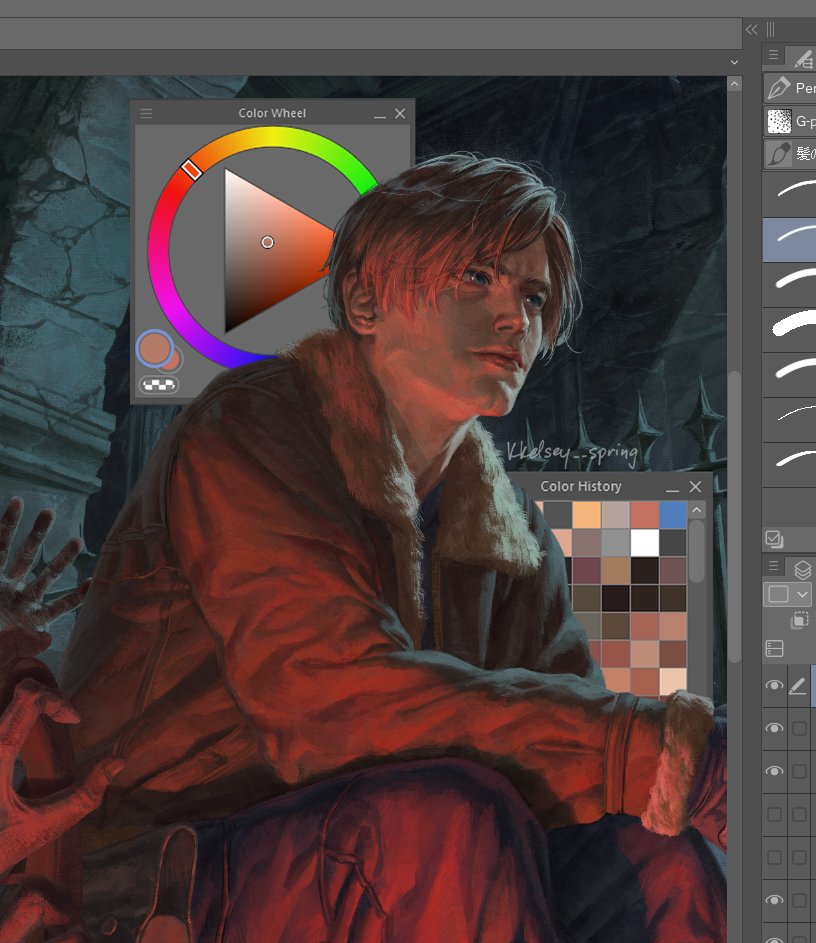Viewport: 816px width, 943px height.
Task: Click the Color History title text
Action: [x=580, y=486]
